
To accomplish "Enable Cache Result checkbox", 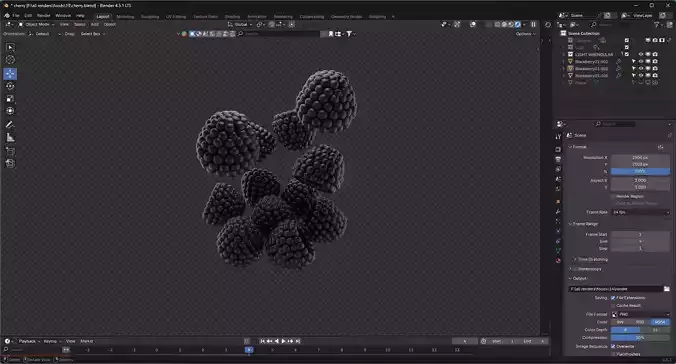I will (613, 305).
